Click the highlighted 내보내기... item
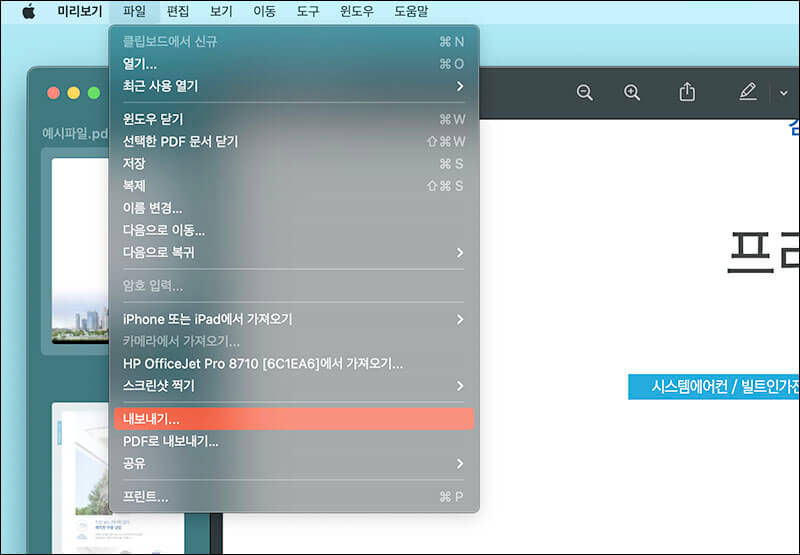 (293, 419)
